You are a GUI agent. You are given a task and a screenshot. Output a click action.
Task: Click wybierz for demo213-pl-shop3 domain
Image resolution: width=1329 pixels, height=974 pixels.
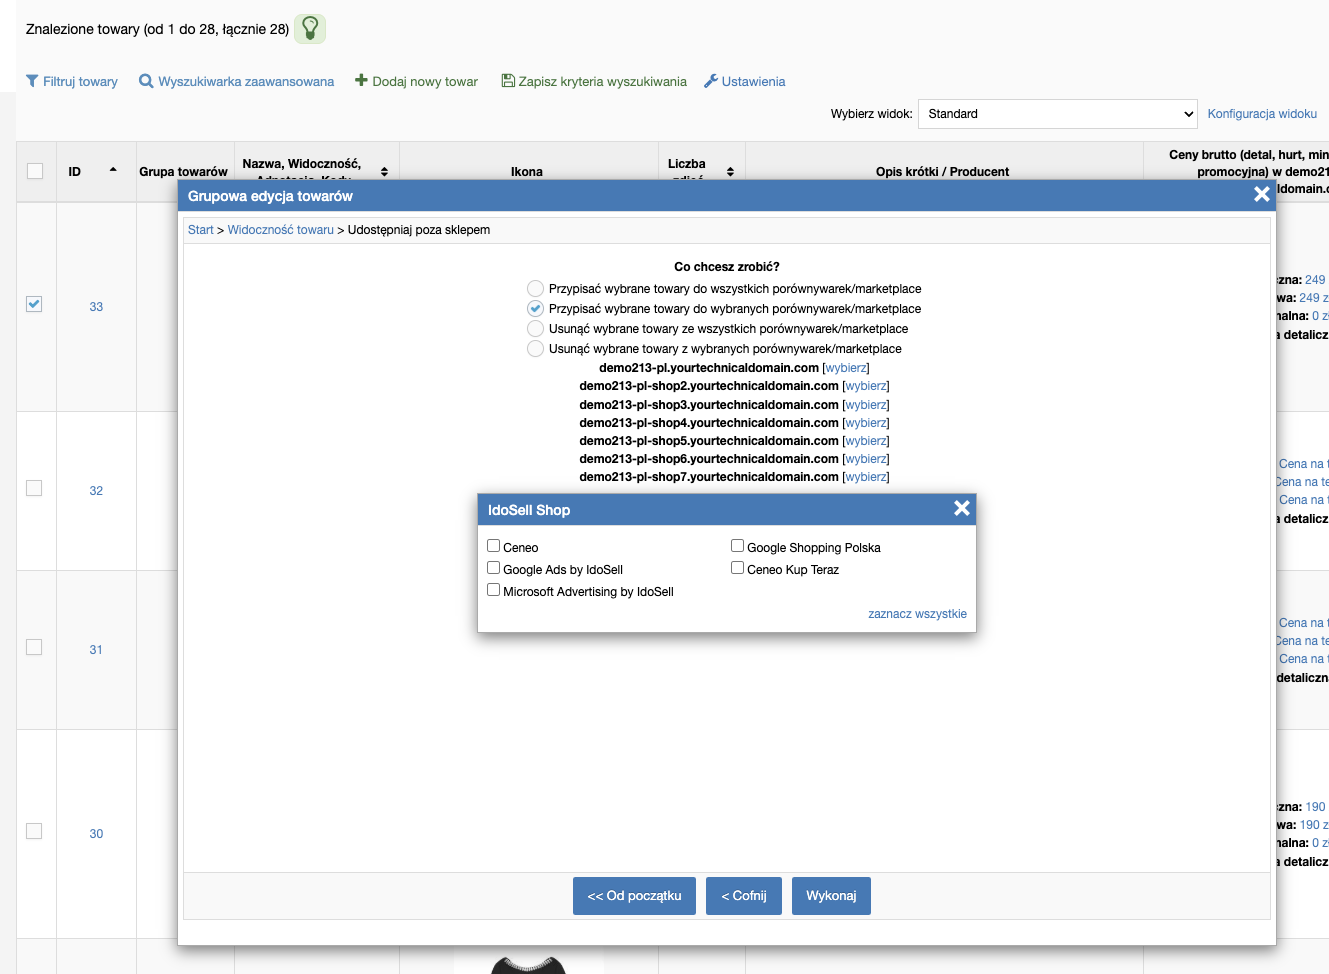pos(866,405)
